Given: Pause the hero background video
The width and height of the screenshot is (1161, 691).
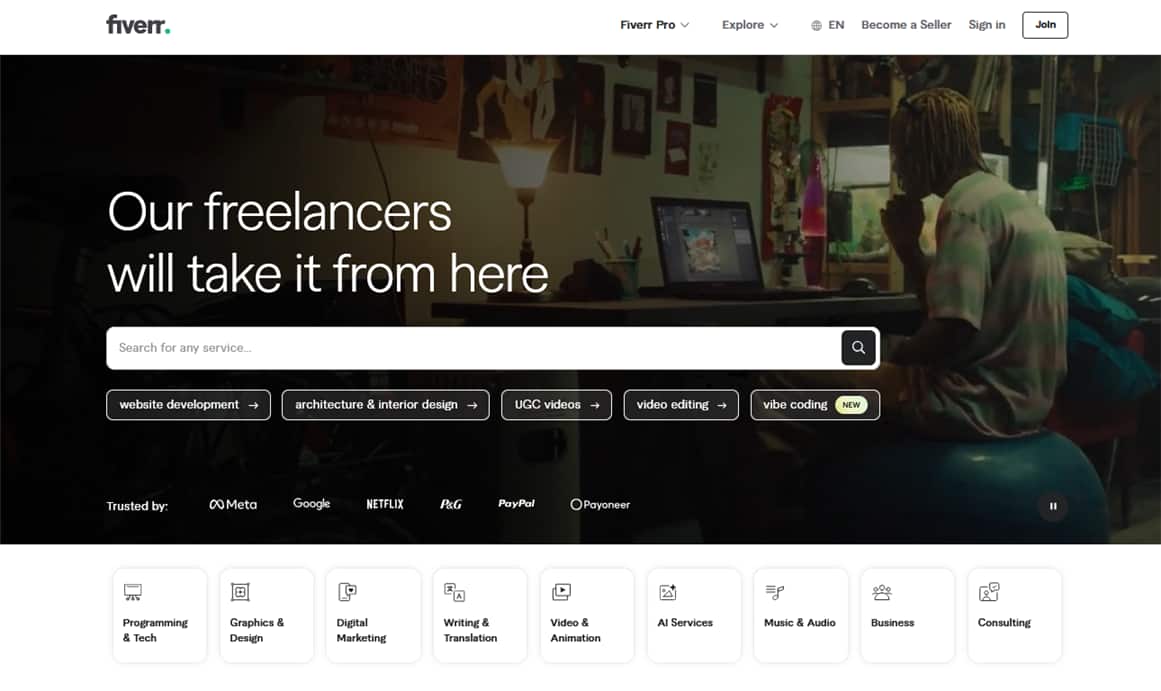Looking at the screenshot, I should pyautogui.click(x=1052, y=506).
